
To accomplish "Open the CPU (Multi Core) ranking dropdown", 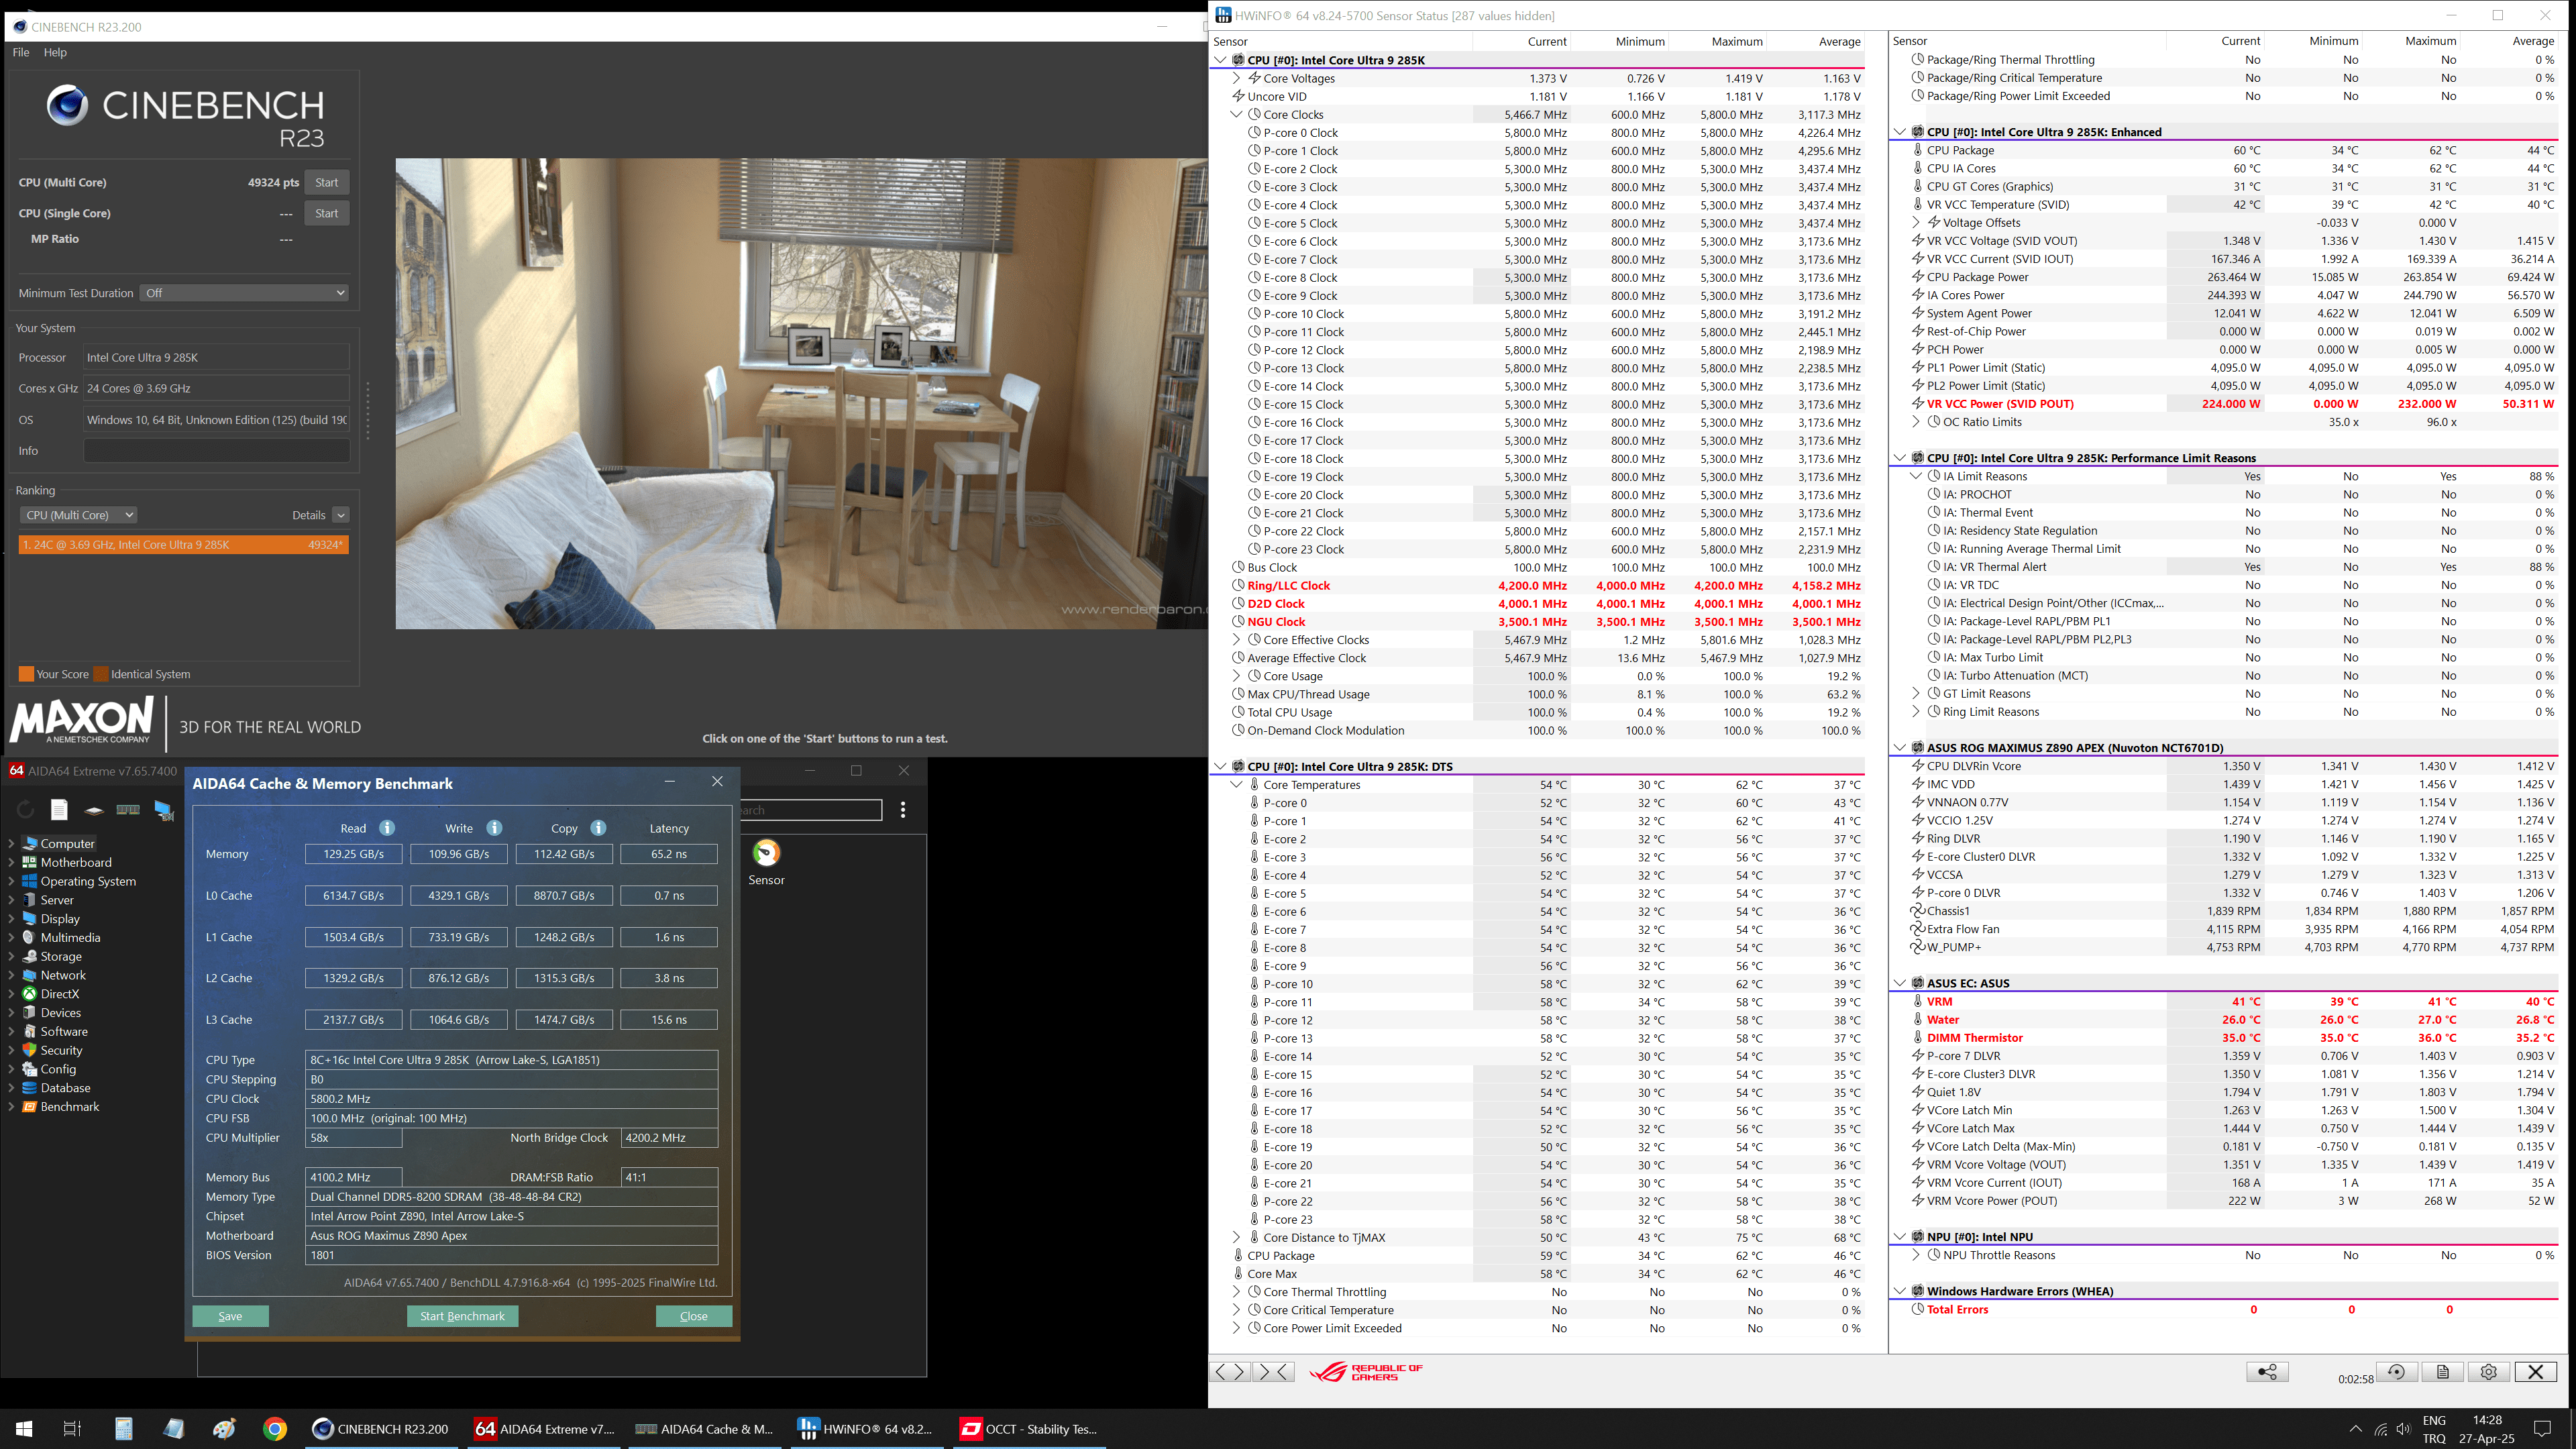I will click(x=78, y=515).
